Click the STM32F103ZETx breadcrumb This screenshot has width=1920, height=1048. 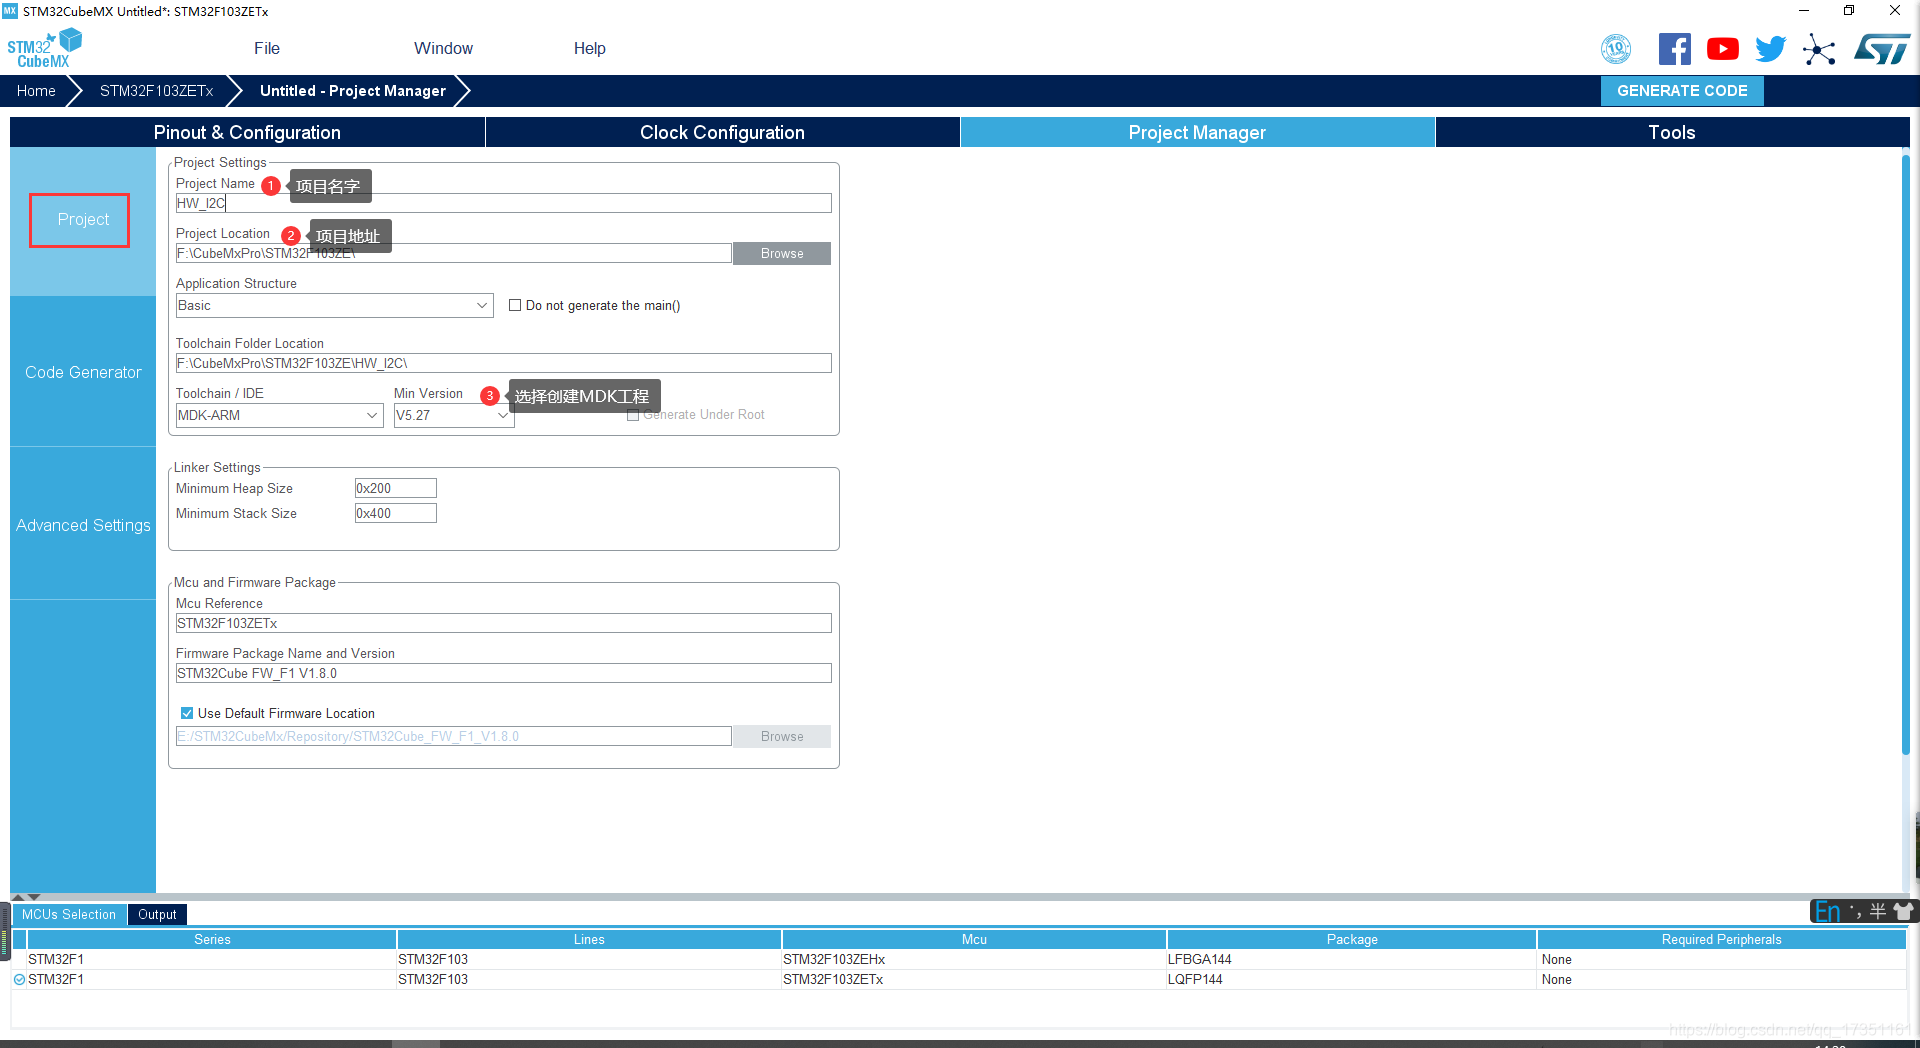pos(157,90)
